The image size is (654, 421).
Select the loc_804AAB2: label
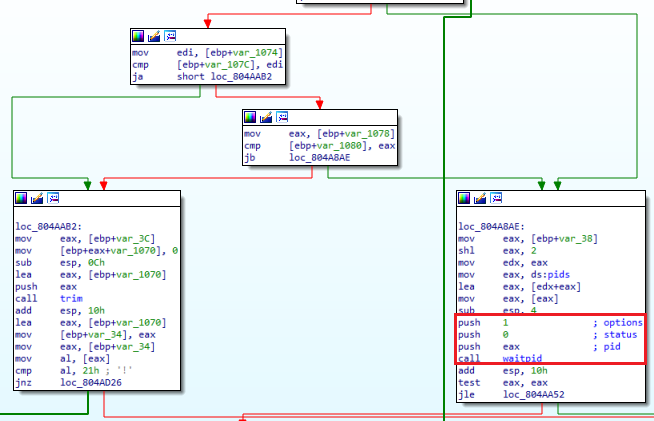pos(49,227)
